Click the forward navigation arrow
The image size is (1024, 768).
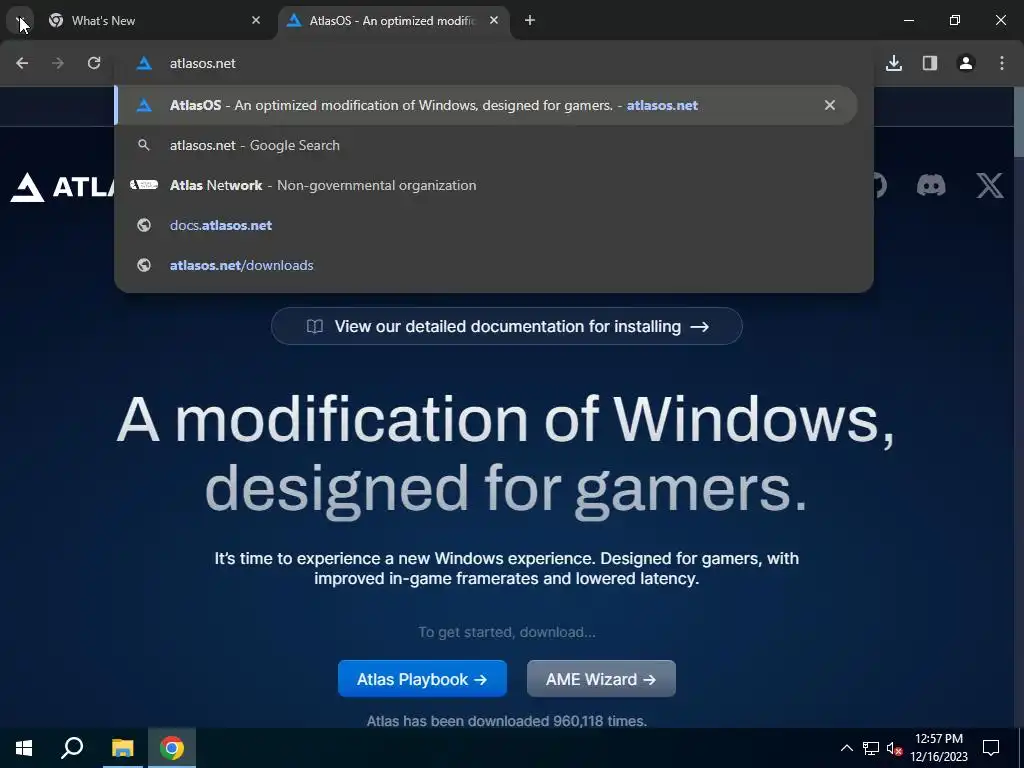(x=58, y=63)
